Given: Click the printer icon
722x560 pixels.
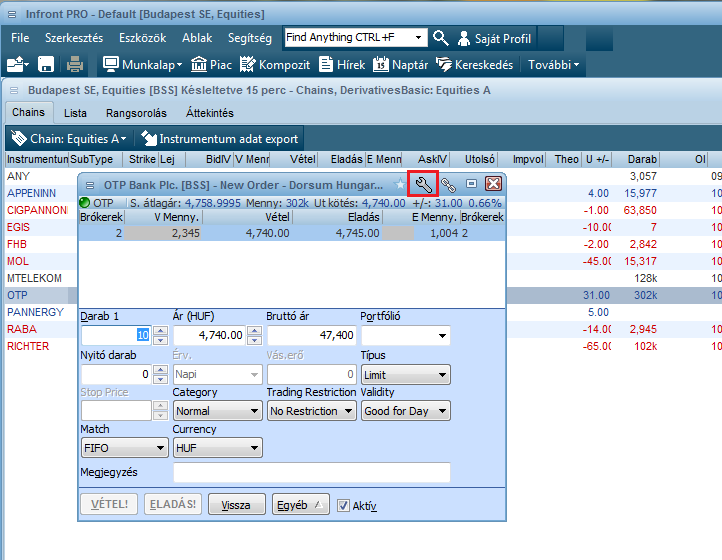Looking at the screenshot, I should [75, 64].
